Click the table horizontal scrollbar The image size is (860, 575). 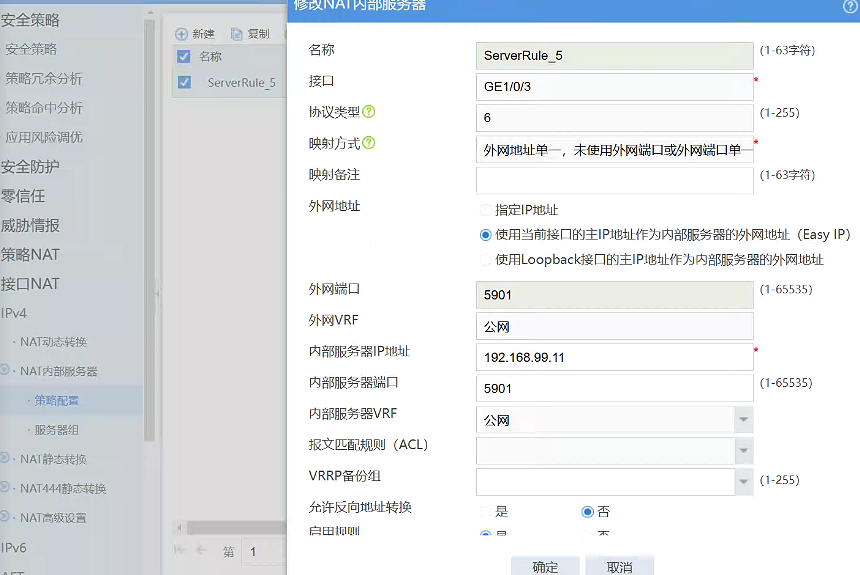point(236,528)
